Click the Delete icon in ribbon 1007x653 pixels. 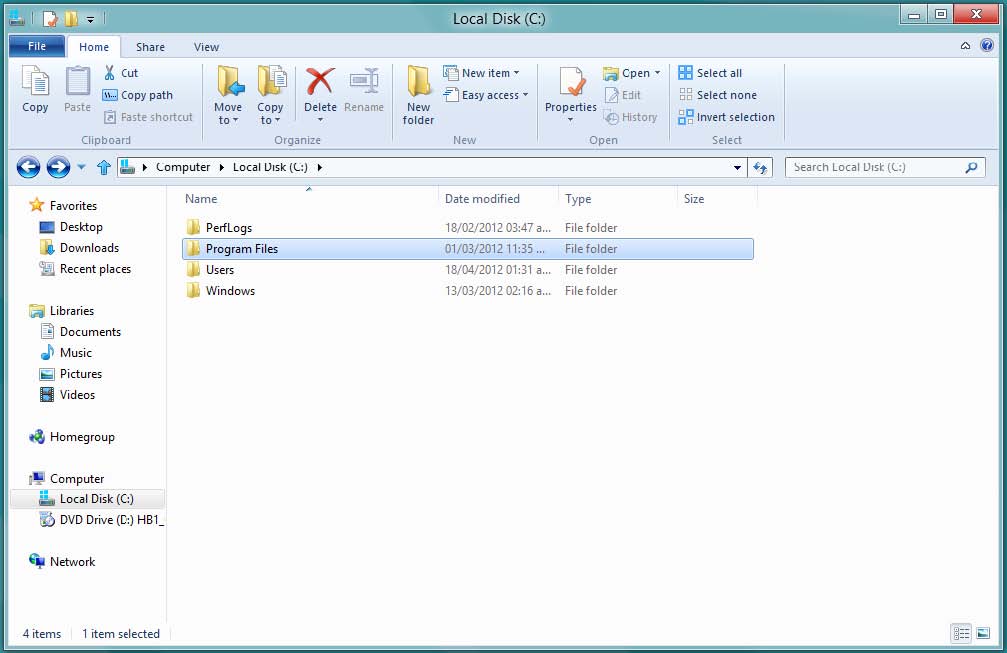[320, 84]
